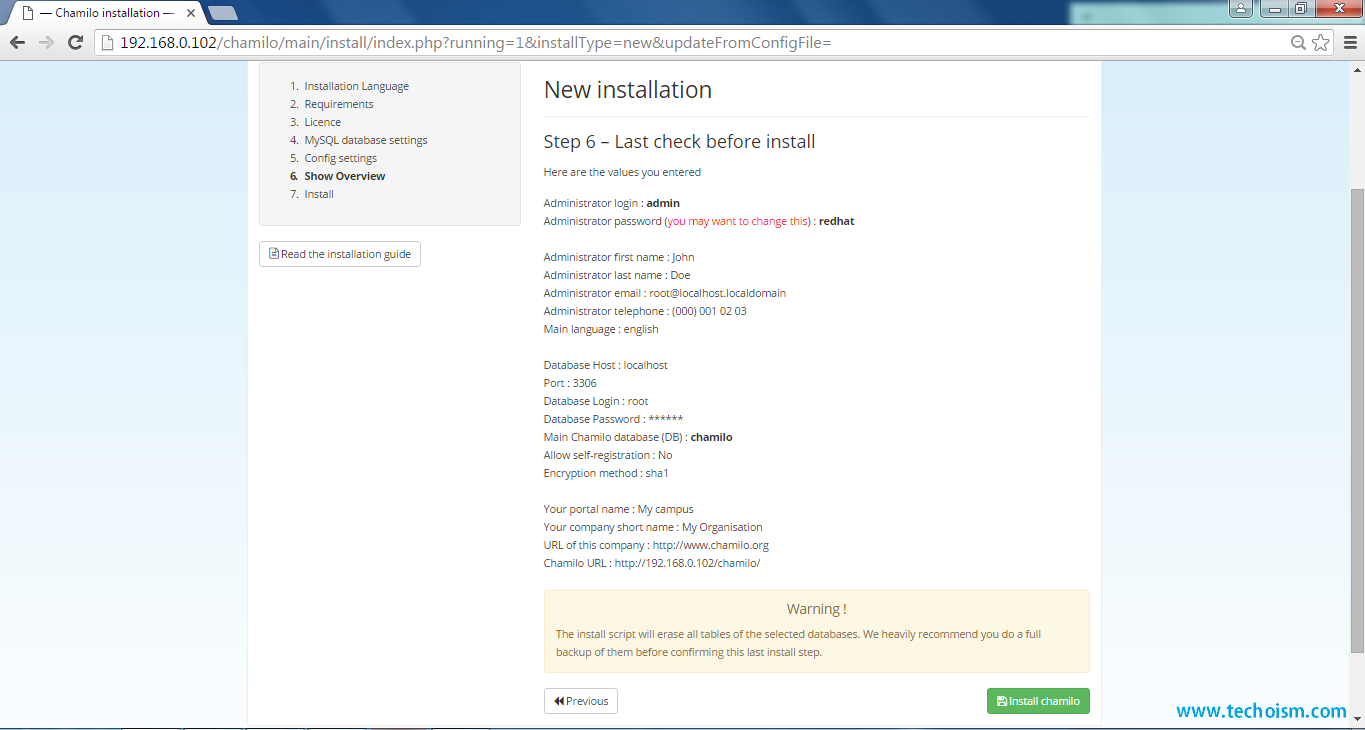The image size is (1365, 730).
Task: Open Read the installation guide
Action: [x=340, y=254]
